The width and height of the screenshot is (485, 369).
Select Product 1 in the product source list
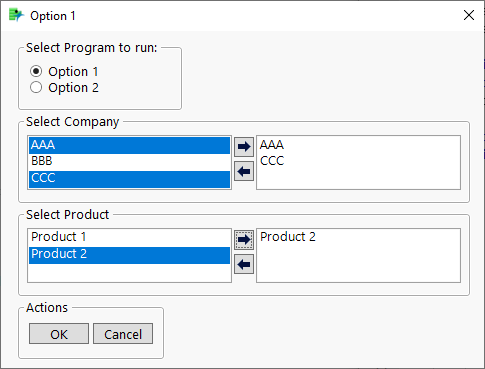[x=129, y=237]
